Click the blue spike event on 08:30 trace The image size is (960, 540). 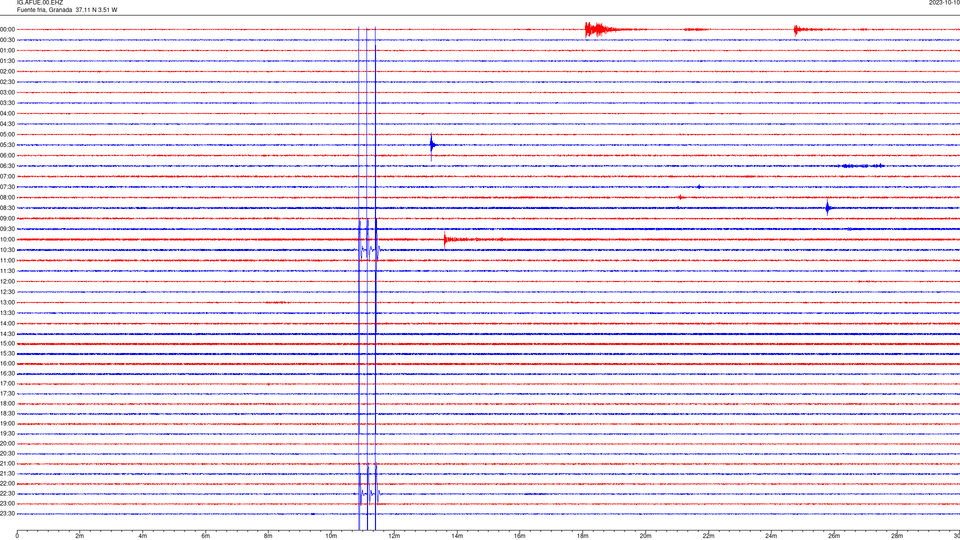click(828, 208)
